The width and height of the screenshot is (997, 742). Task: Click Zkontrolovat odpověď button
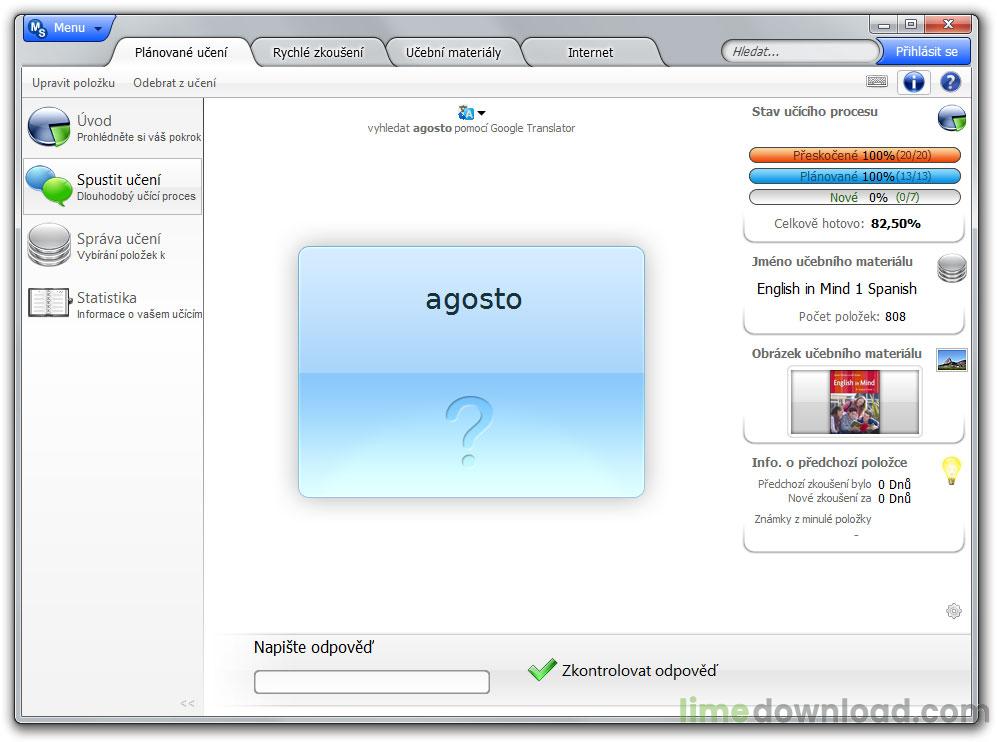[x=622, y=670]
